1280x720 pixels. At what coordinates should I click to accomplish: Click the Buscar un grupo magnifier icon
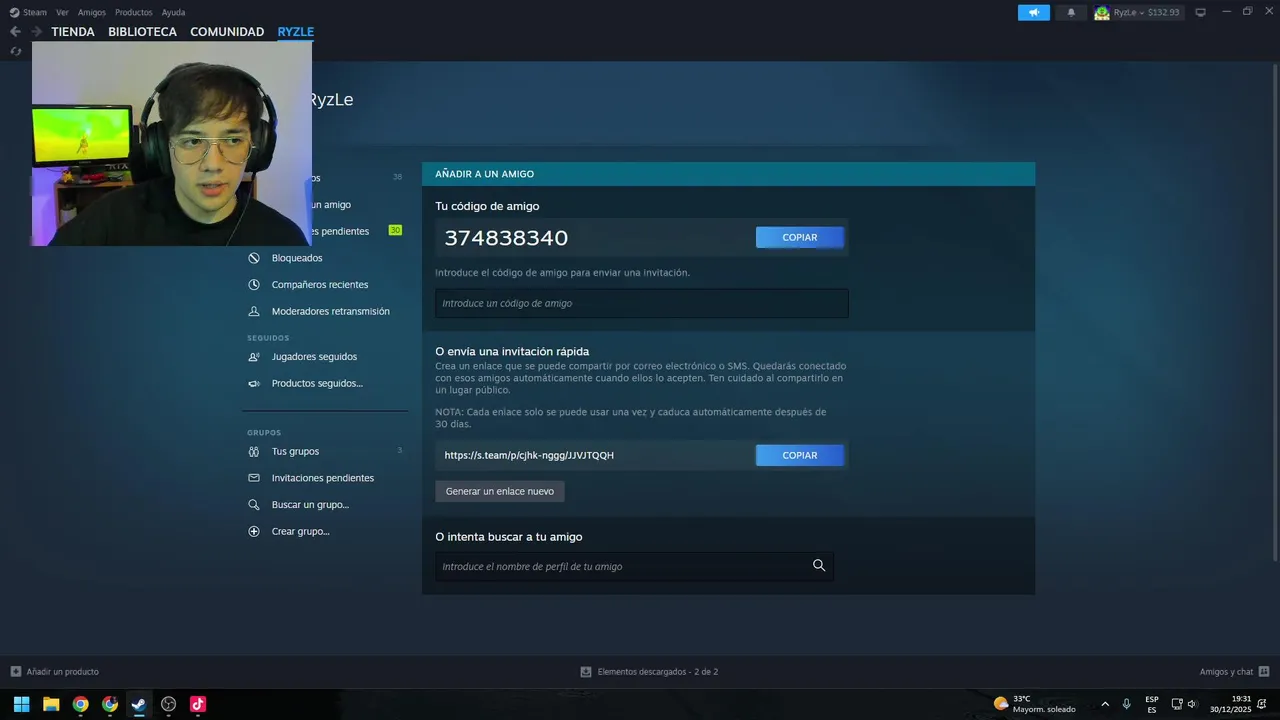coord(254,504)
